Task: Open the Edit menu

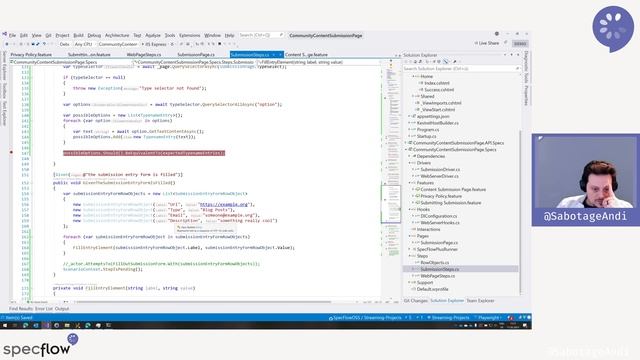Action: pyautogui.click(x=24, y=36)
